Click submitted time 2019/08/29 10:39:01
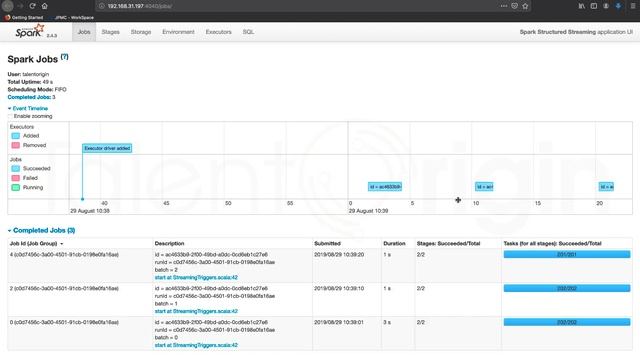Screen dimensions: 640x360 339,322
